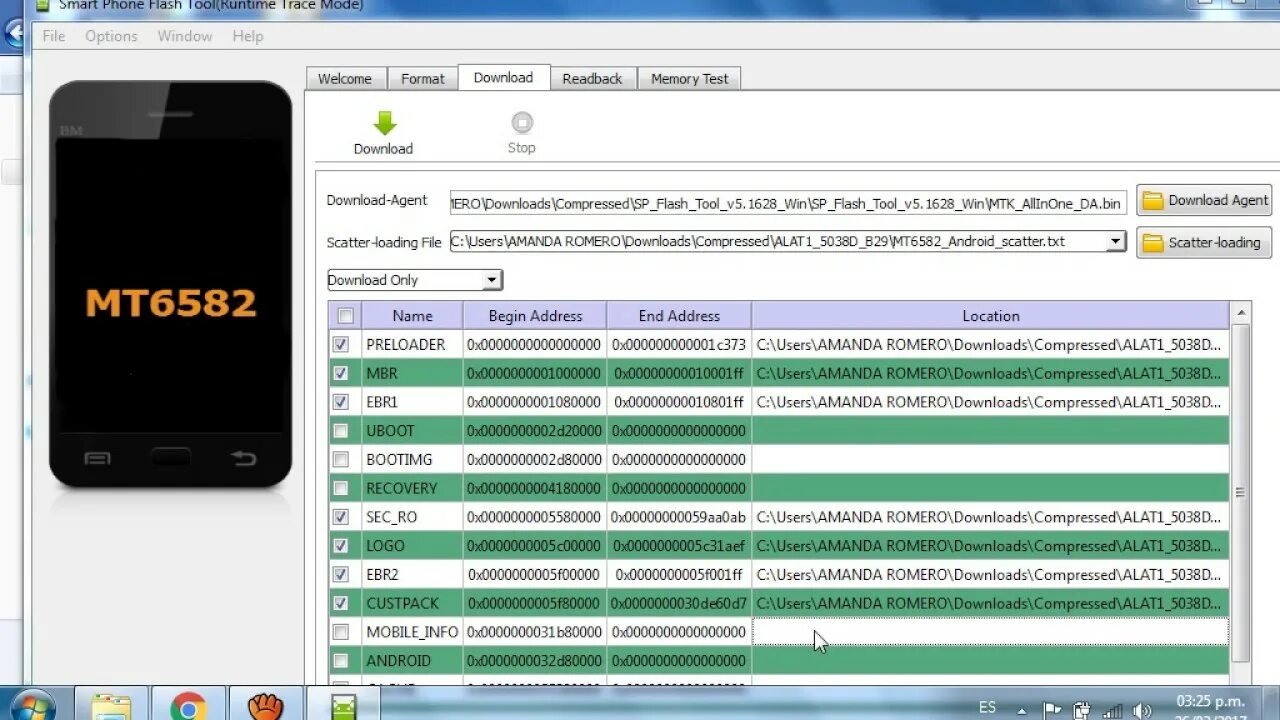The width and height of the screenshot is (1280, 720).
Task: Expand the Download Only mode dropdown
Action: [x=491, y=280]
